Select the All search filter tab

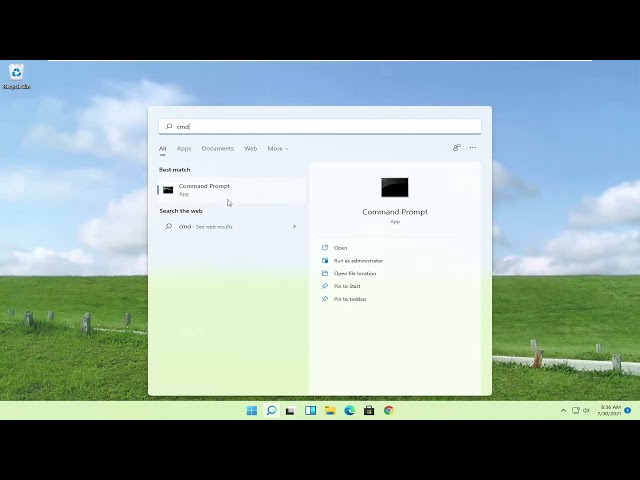click(162, 149)
